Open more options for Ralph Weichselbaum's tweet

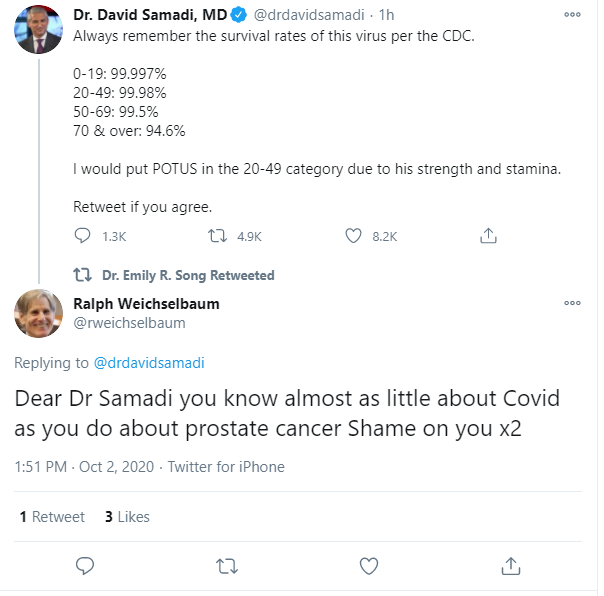572,303
